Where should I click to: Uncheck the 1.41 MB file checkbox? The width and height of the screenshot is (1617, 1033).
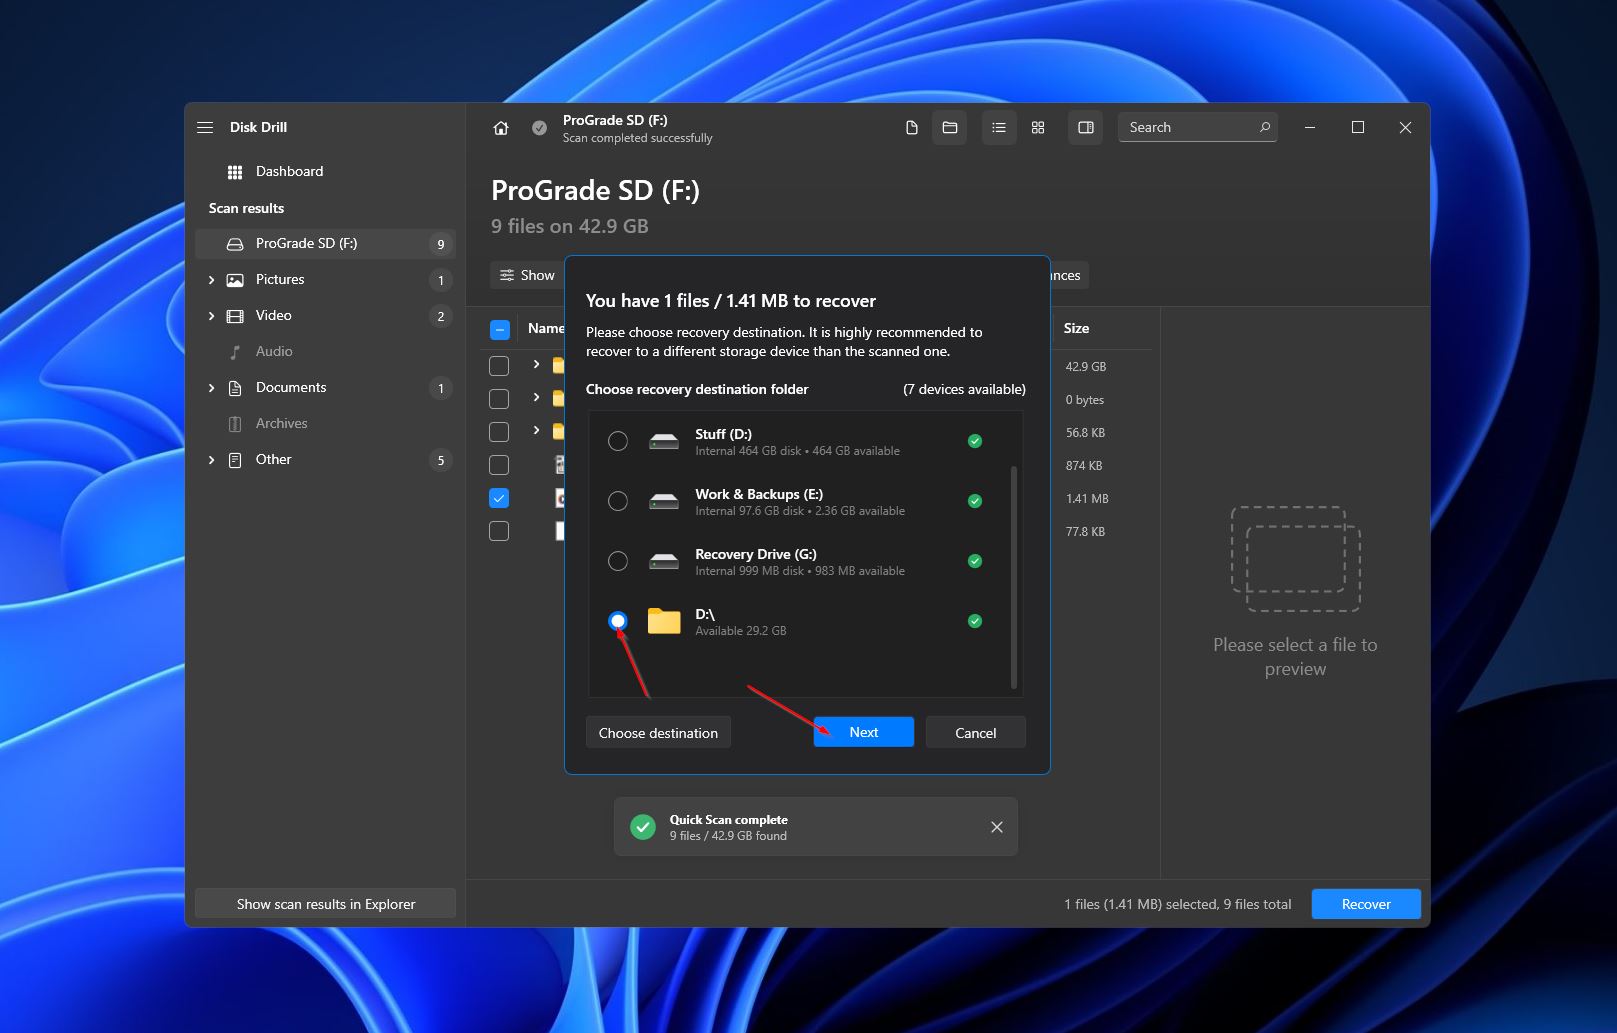(499, 498)
